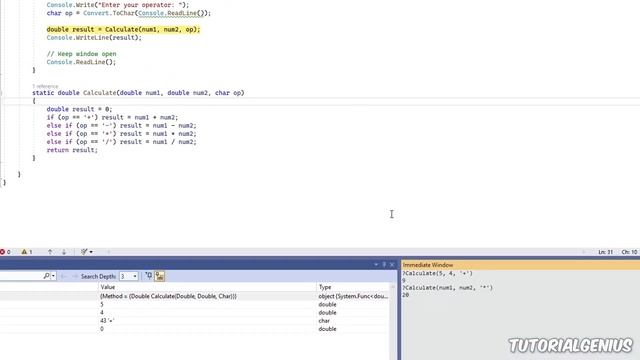Click the else if (op == '/') line
The image size is (640, 360).
[121, 142]
